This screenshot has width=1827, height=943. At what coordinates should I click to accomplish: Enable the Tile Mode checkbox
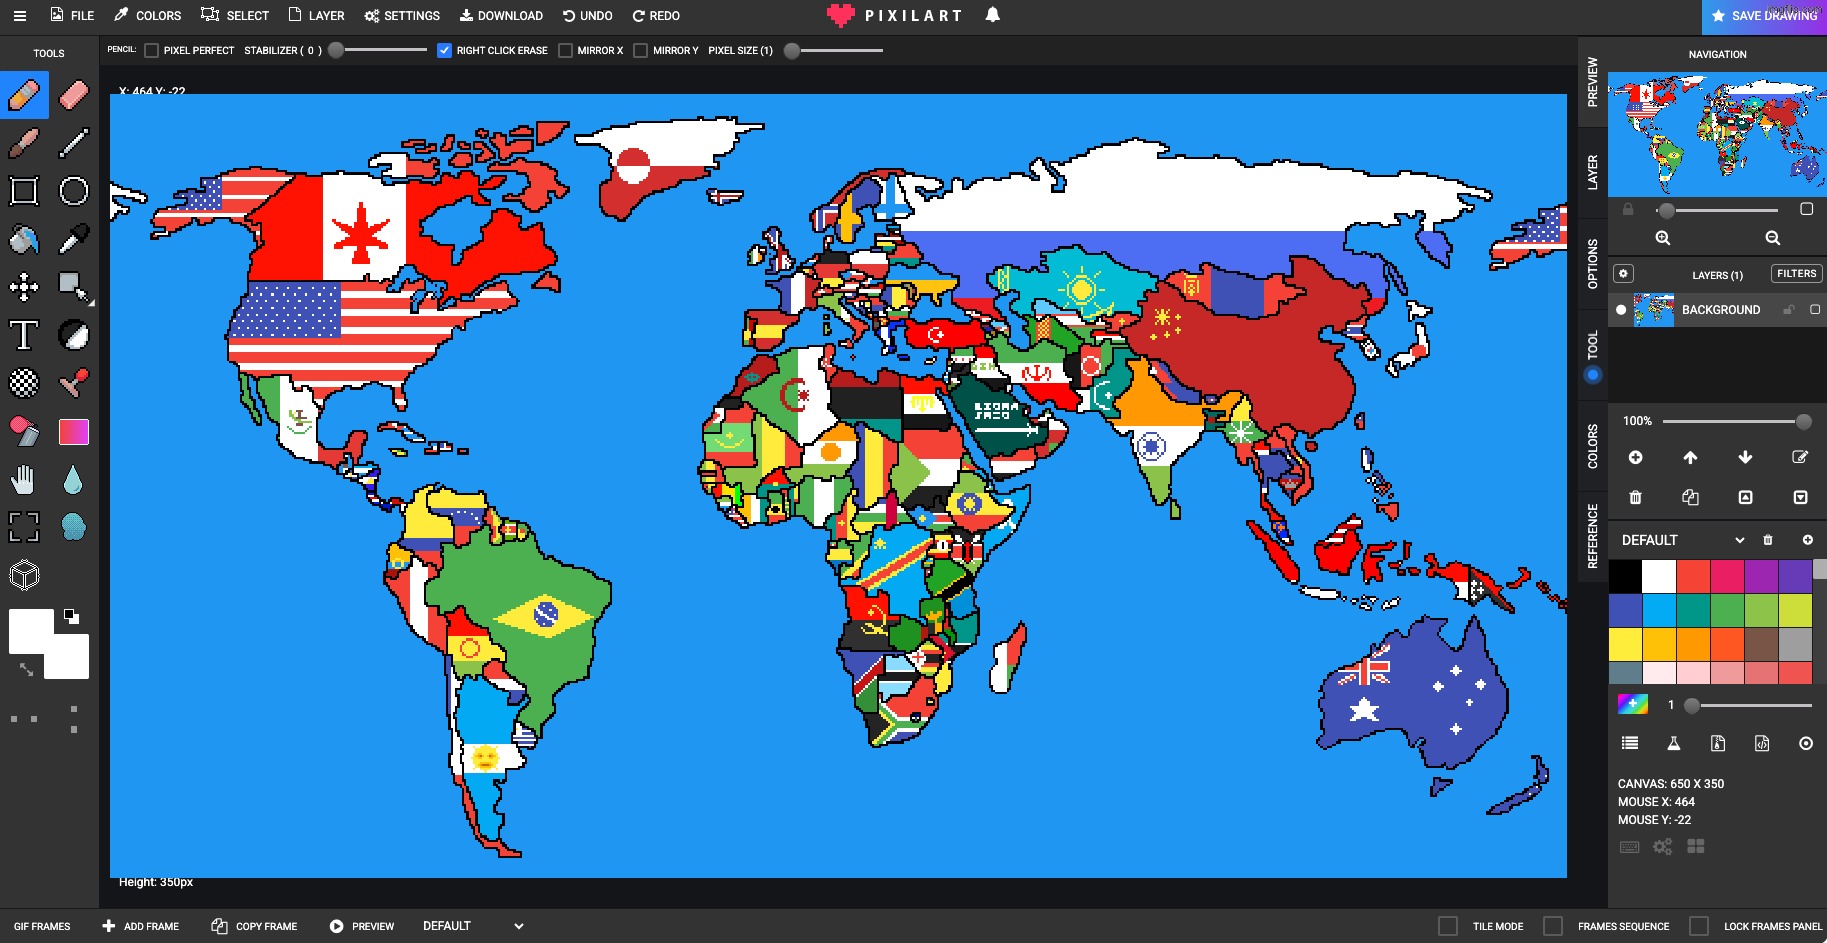tap(1447, 926)
